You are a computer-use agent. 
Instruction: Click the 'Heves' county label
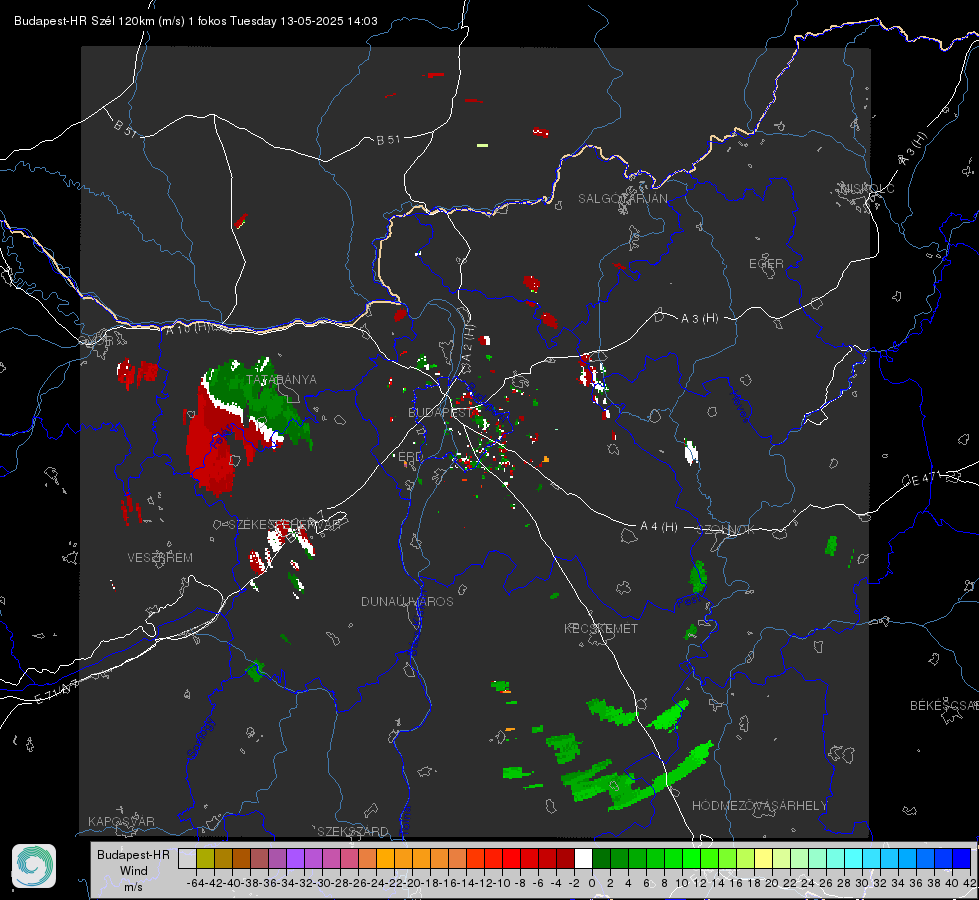pos(739,406)
